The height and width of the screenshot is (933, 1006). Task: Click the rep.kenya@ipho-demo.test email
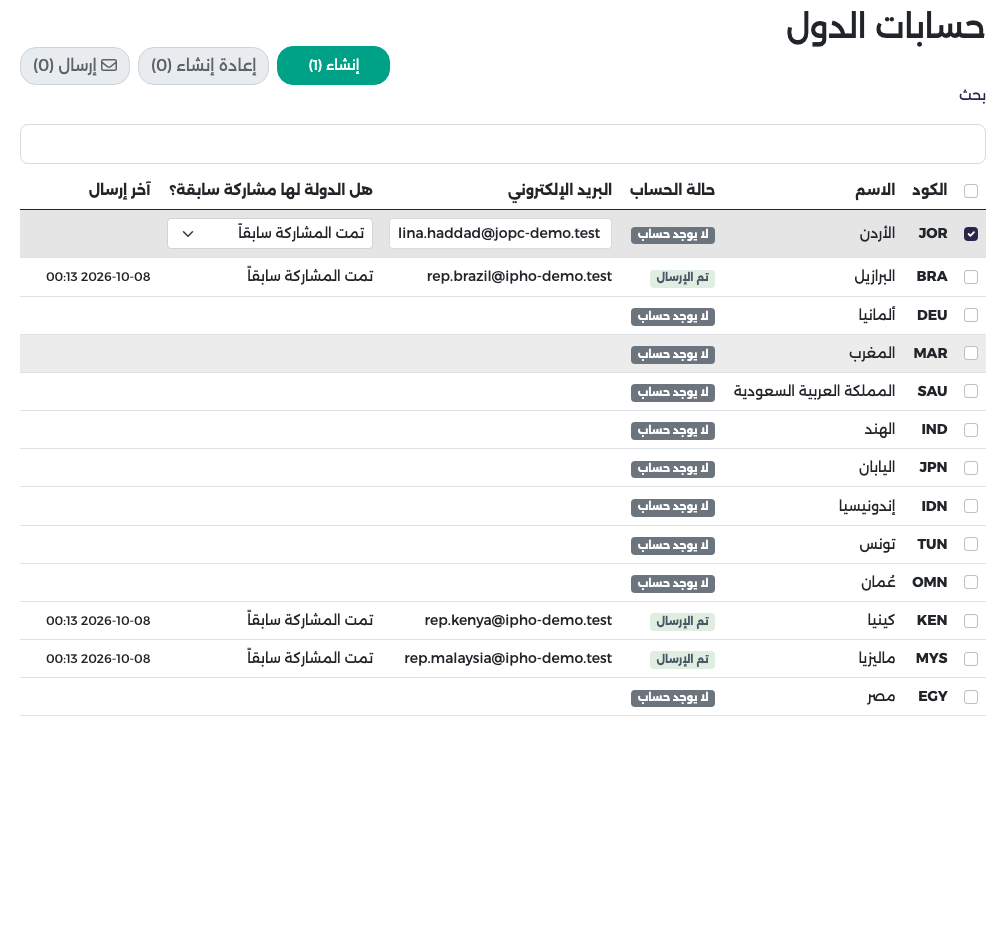(518, 620)
